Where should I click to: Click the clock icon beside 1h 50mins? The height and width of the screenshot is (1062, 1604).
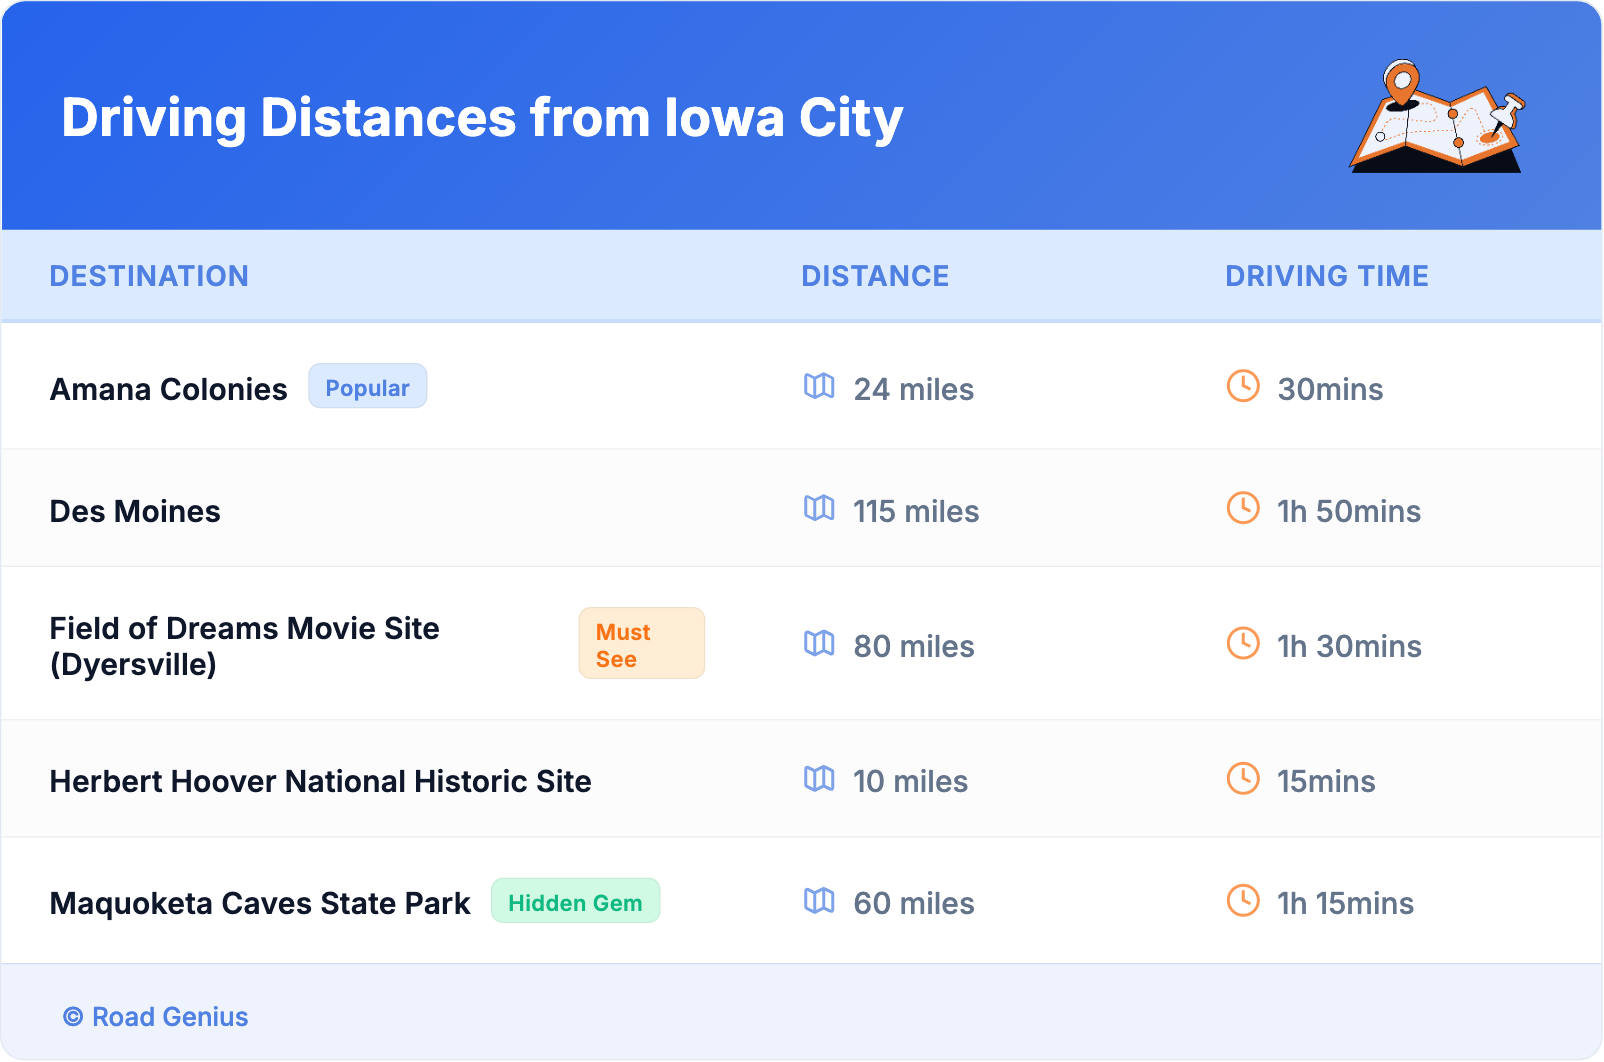click(1243, 508)
